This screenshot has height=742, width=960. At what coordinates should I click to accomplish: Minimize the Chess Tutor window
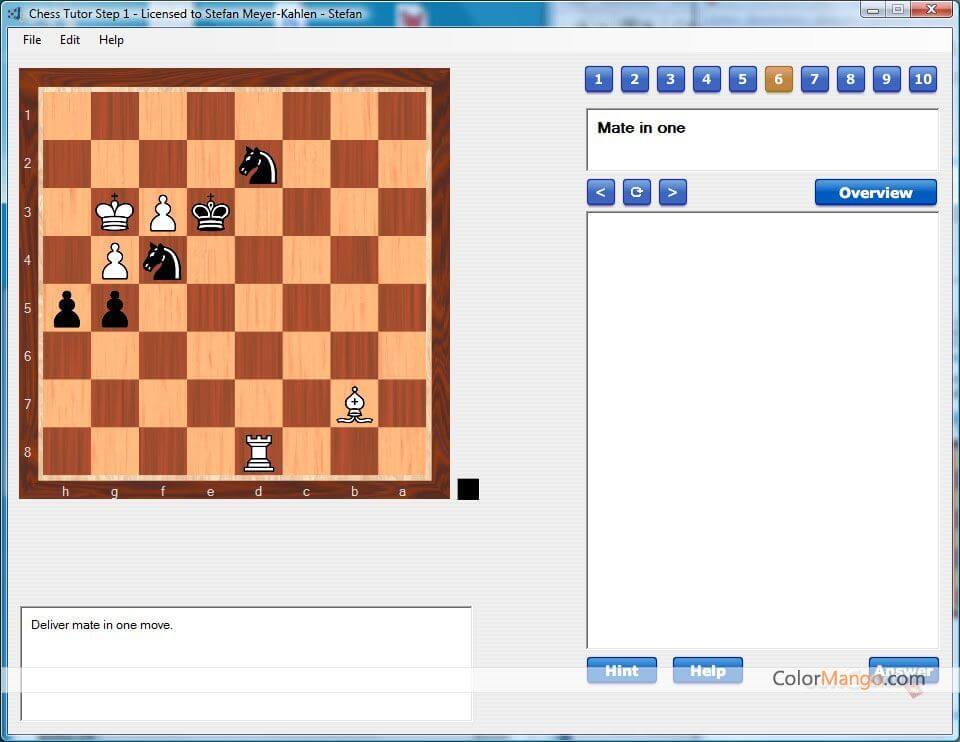click(x=874, y=9)
